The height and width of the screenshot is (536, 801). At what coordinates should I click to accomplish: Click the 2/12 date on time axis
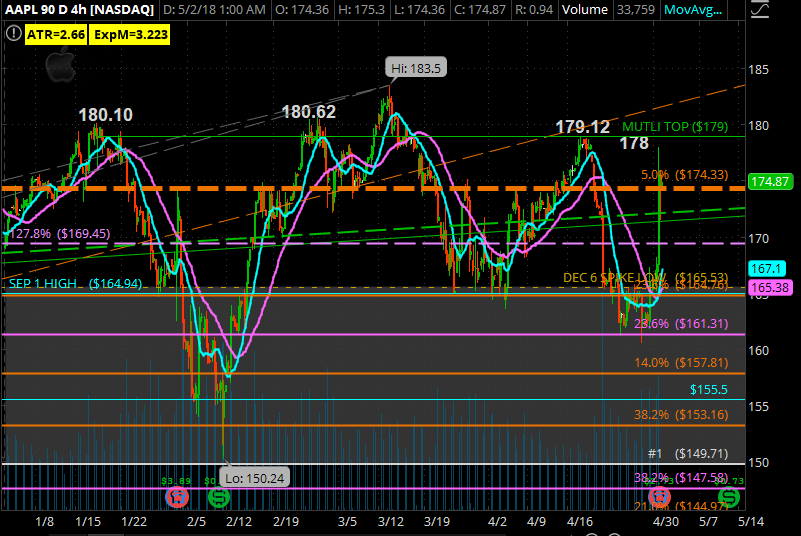239,522
